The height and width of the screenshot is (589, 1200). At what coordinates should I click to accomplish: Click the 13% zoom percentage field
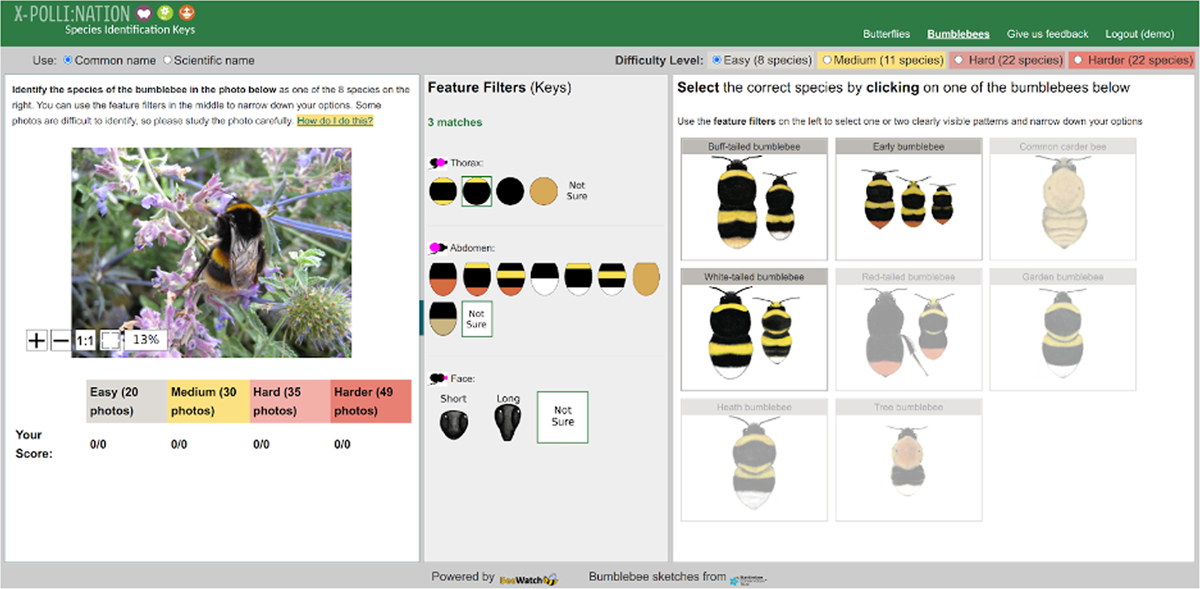146,340
